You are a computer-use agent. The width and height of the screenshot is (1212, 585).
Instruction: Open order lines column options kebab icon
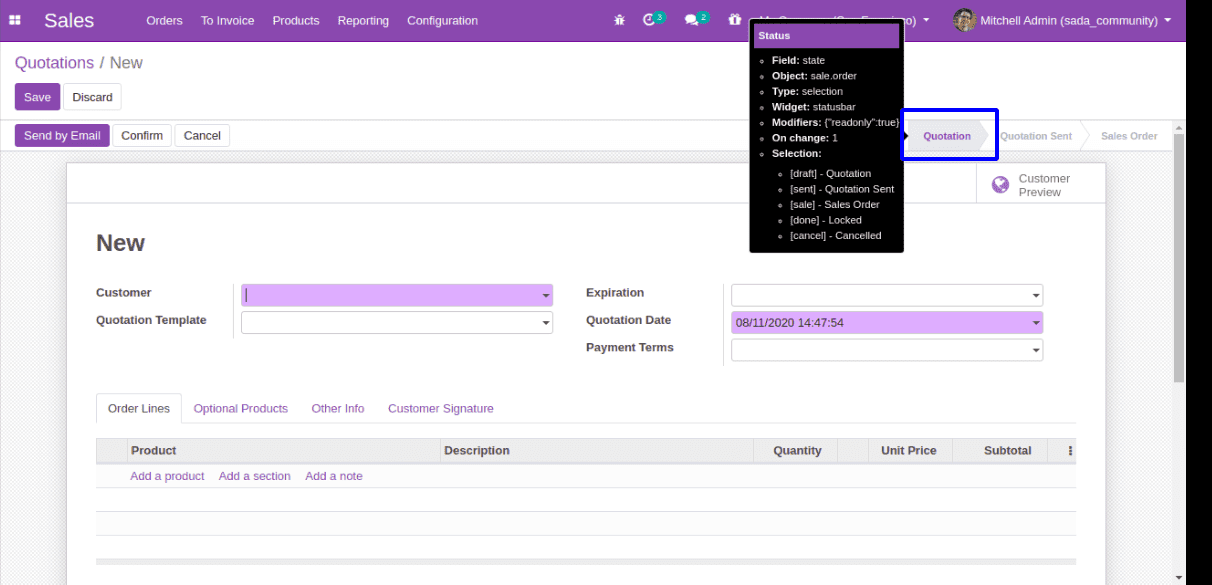[1071, 451]
